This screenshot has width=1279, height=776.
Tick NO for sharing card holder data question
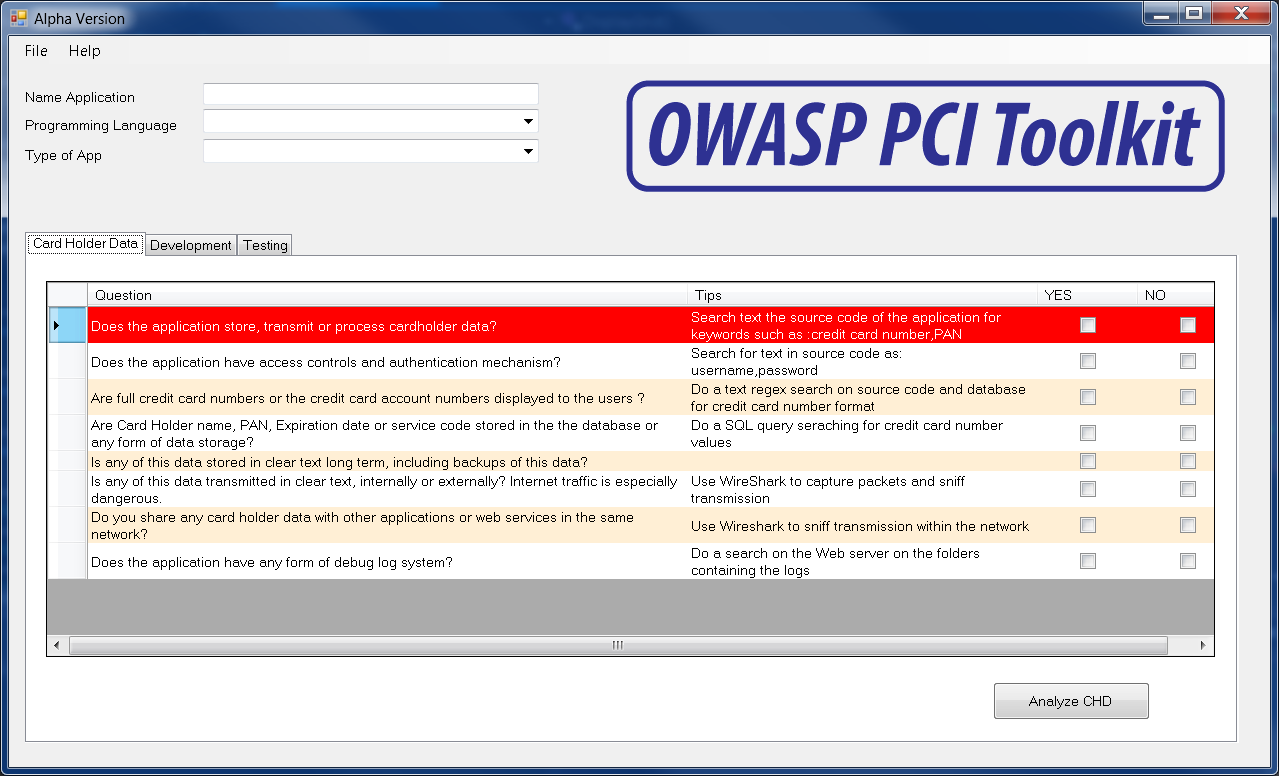pos(1187,525)
